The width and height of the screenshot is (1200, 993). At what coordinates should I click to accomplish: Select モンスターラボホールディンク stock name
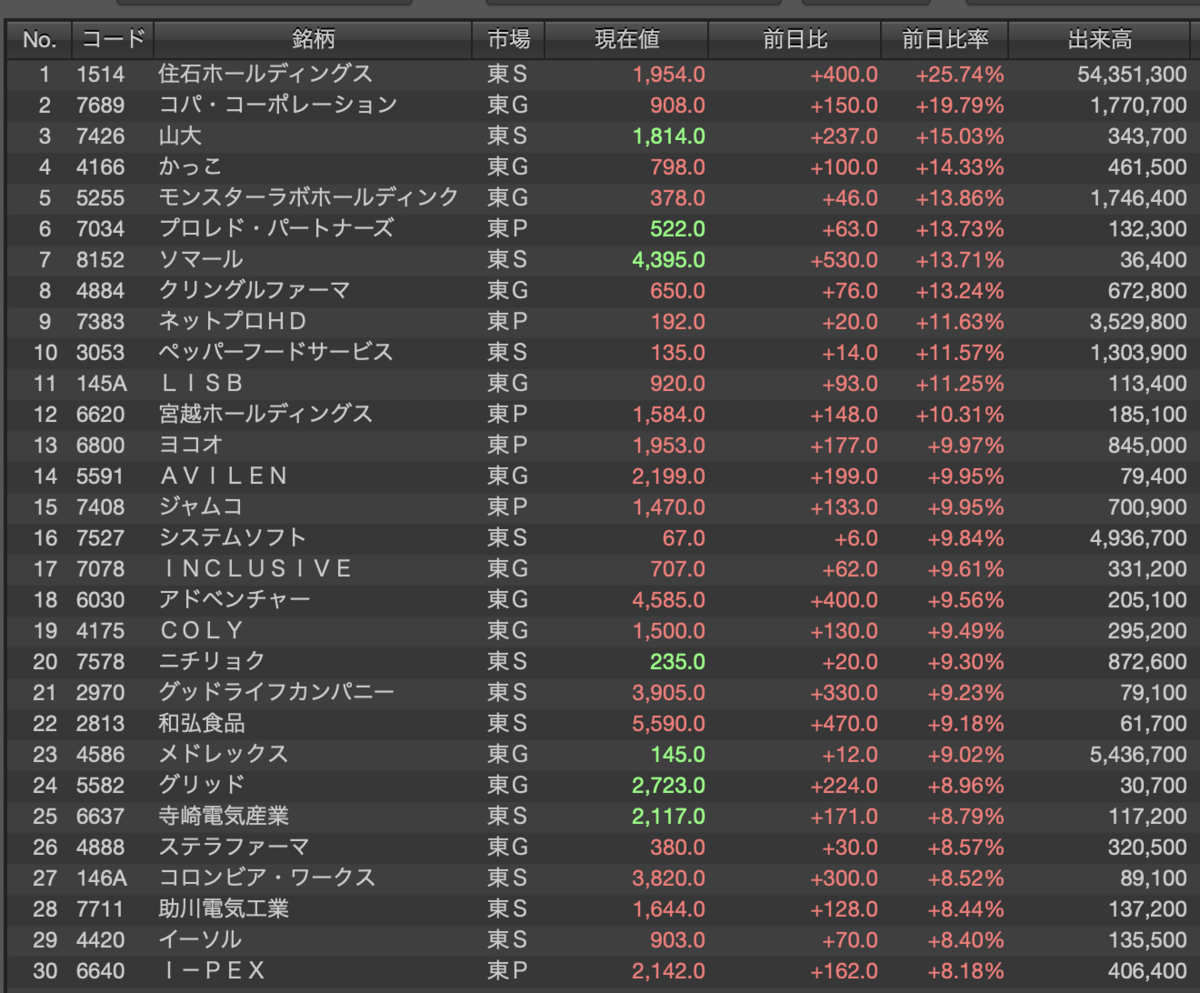[x=309, y=197]
